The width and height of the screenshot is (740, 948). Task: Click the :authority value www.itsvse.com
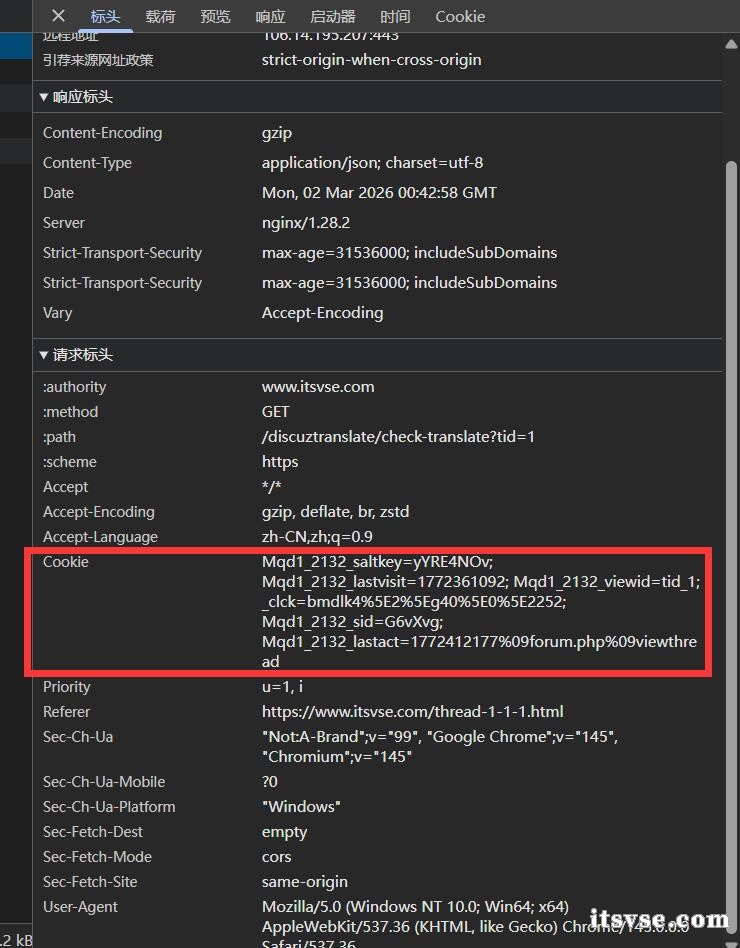pos(318,387)
